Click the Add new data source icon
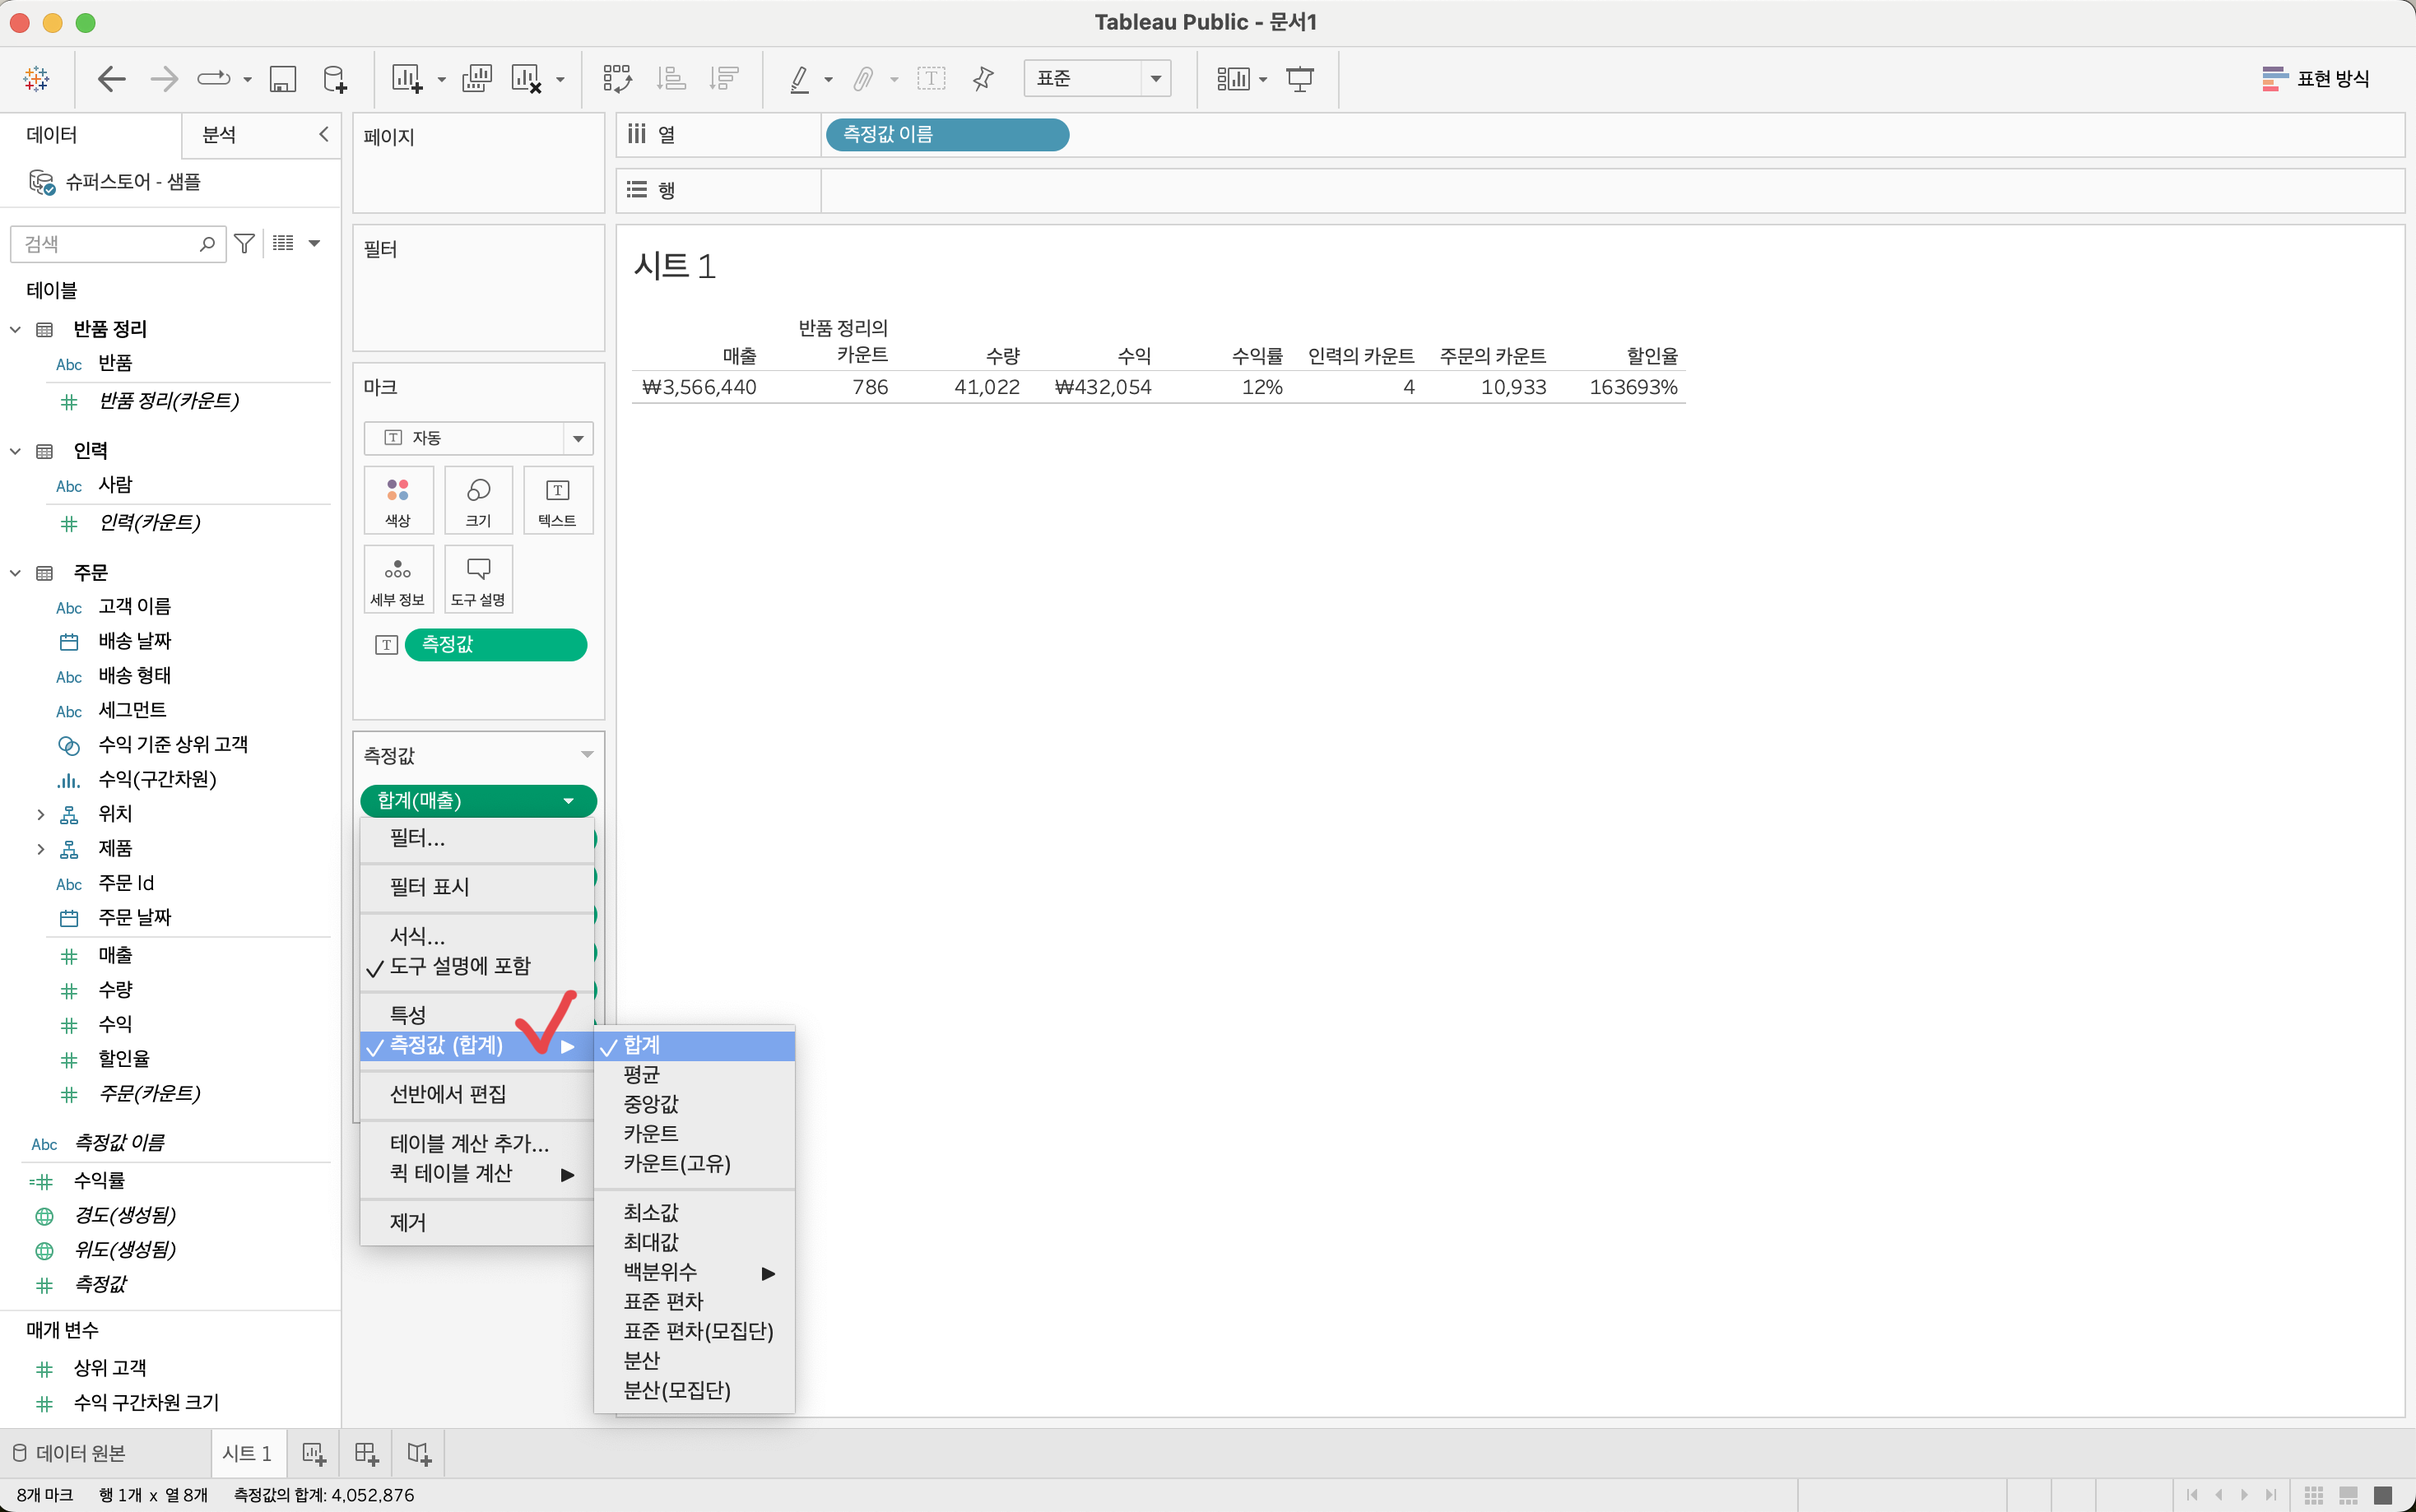 [x=335, y=79]
